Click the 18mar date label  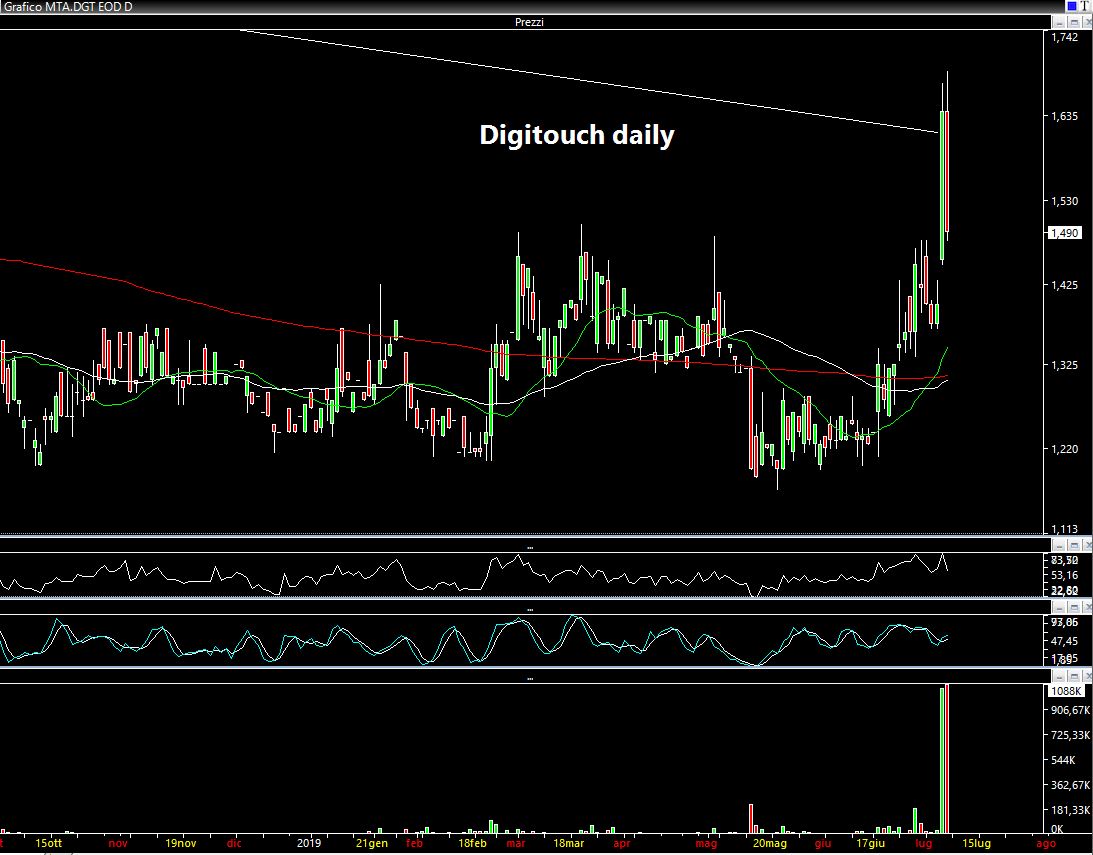[x=568, y=843]
